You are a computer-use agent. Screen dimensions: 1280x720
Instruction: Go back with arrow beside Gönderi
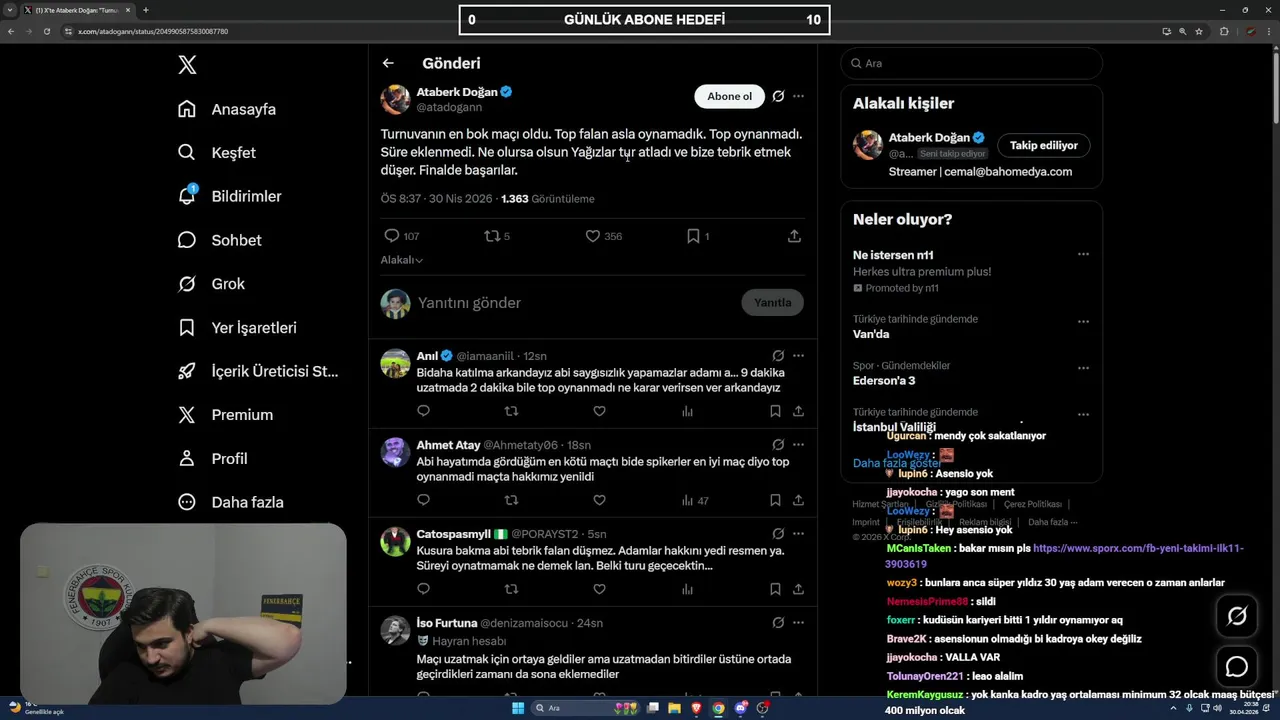click(388, 63)
